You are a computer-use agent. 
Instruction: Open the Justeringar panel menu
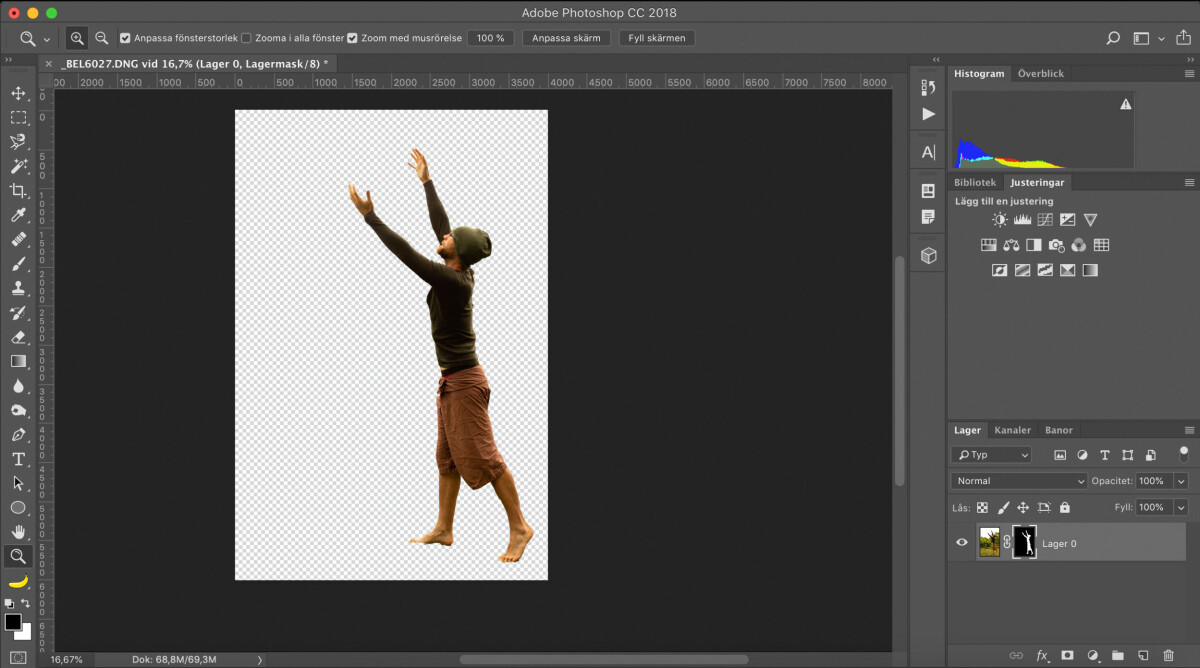(x=1189, y=183)
